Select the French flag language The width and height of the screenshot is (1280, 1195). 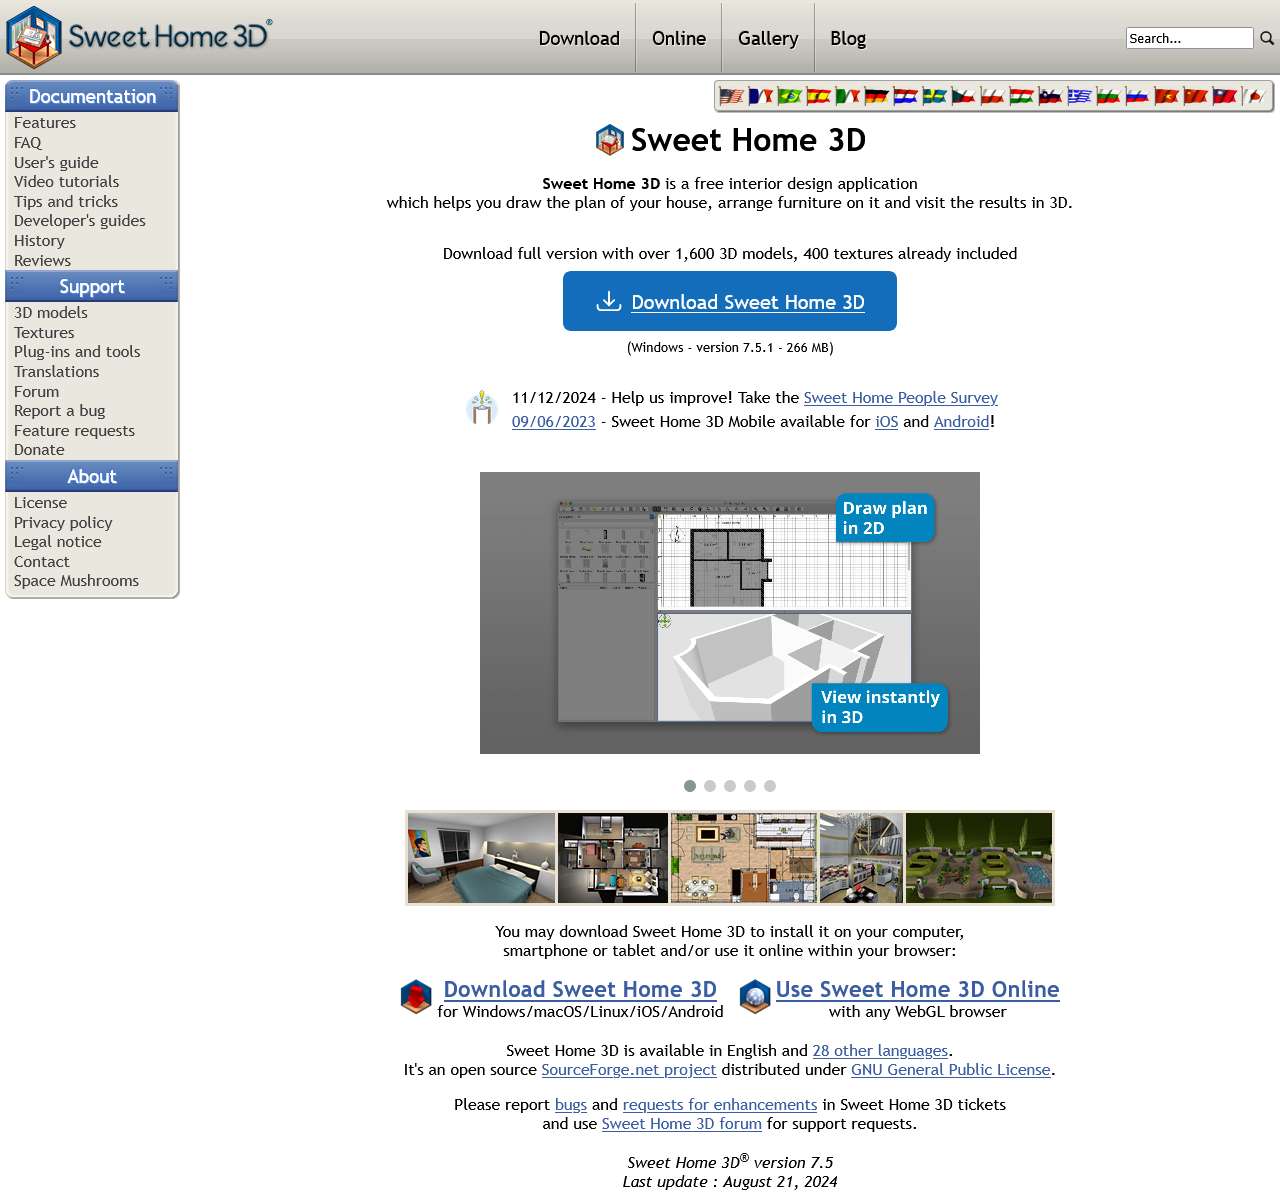(761, 96)
